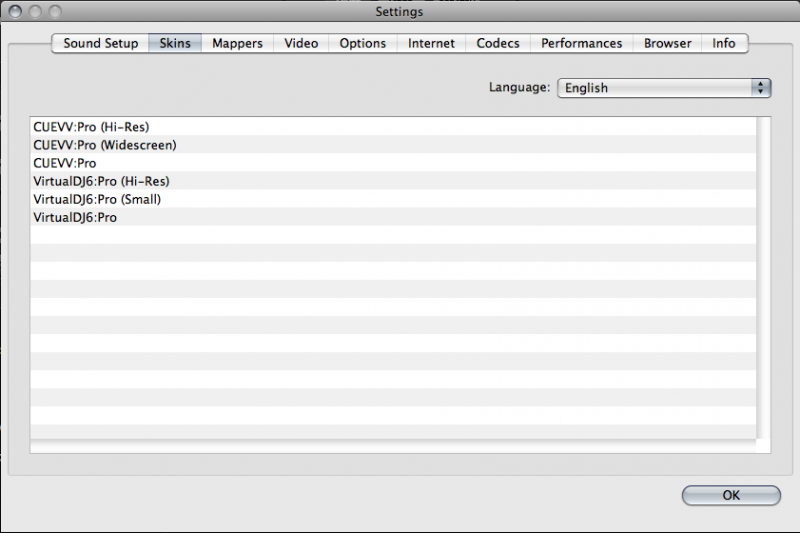Select the VirtualDJ6:Pro (Hi-Res) skin

[x=101, y=181]
